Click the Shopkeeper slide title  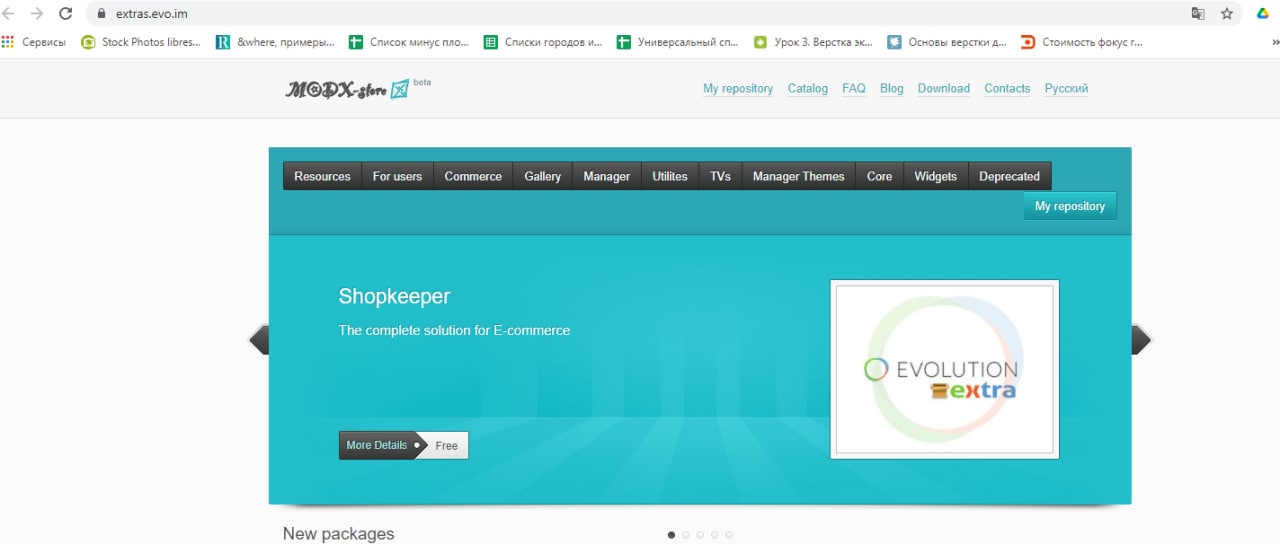[x=394, y=296]
